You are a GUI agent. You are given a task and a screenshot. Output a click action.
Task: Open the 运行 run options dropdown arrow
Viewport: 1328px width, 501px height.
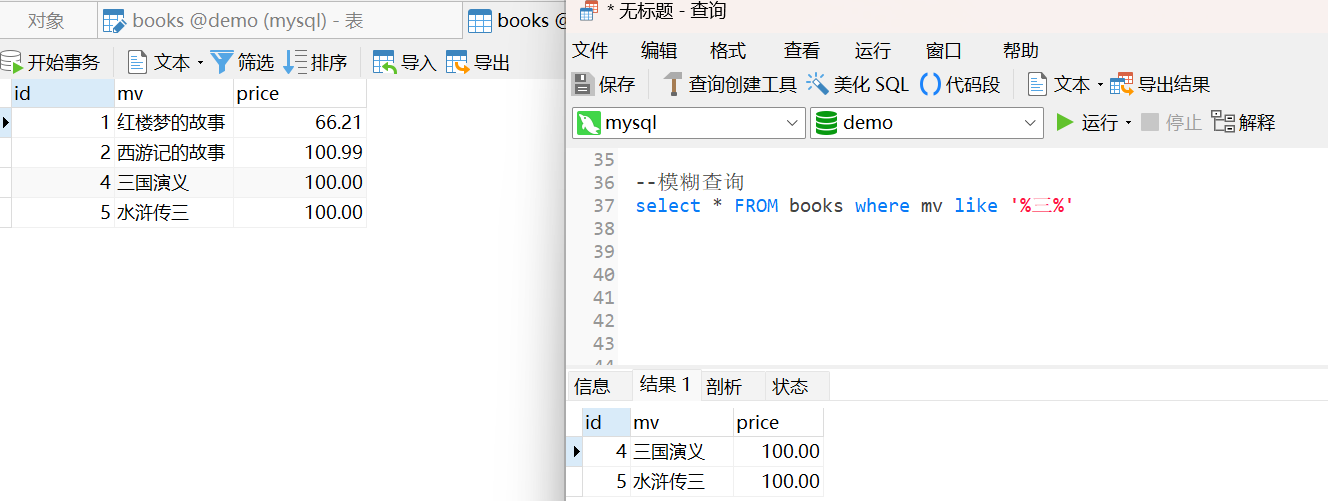click(1128, 123)
